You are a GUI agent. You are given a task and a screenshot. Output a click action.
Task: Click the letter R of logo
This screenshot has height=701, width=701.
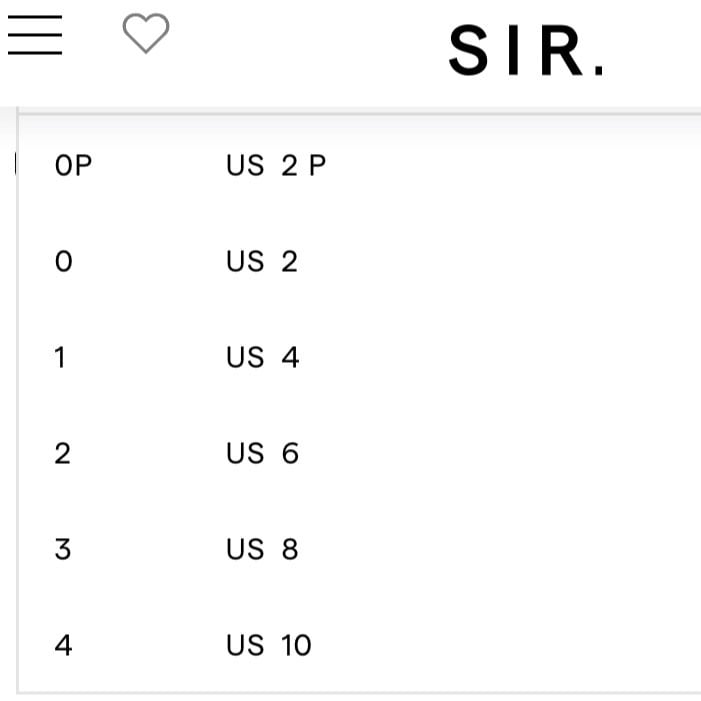point(562,50)
